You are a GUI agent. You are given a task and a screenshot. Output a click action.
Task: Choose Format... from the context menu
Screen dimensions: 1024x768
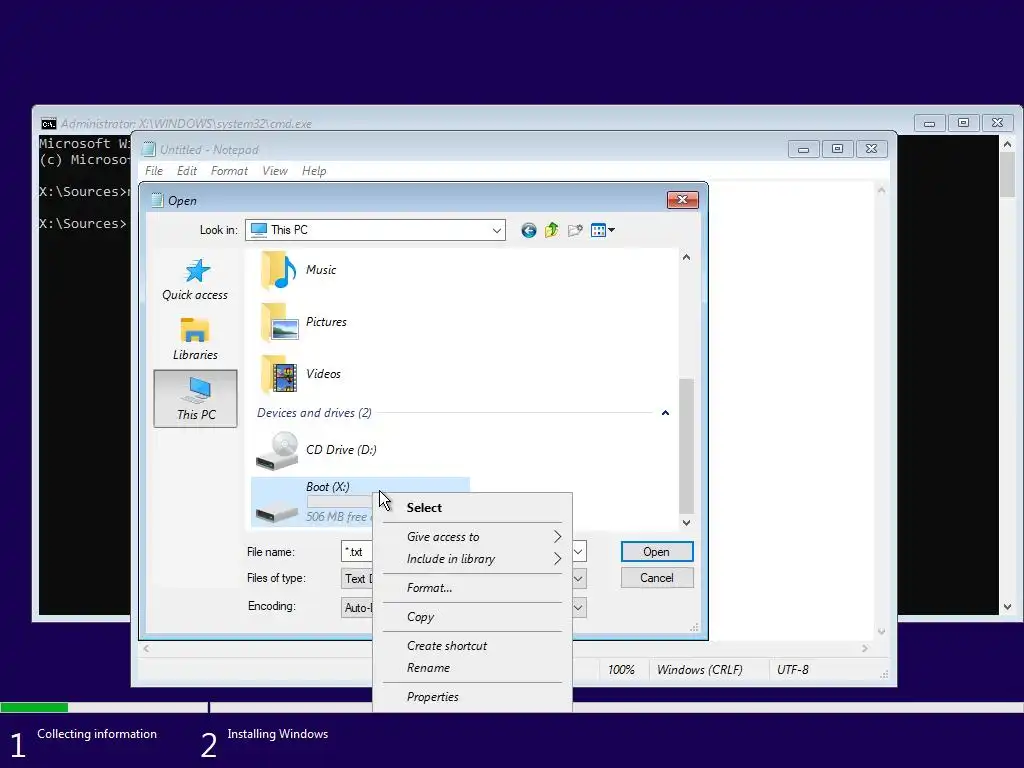472,588
